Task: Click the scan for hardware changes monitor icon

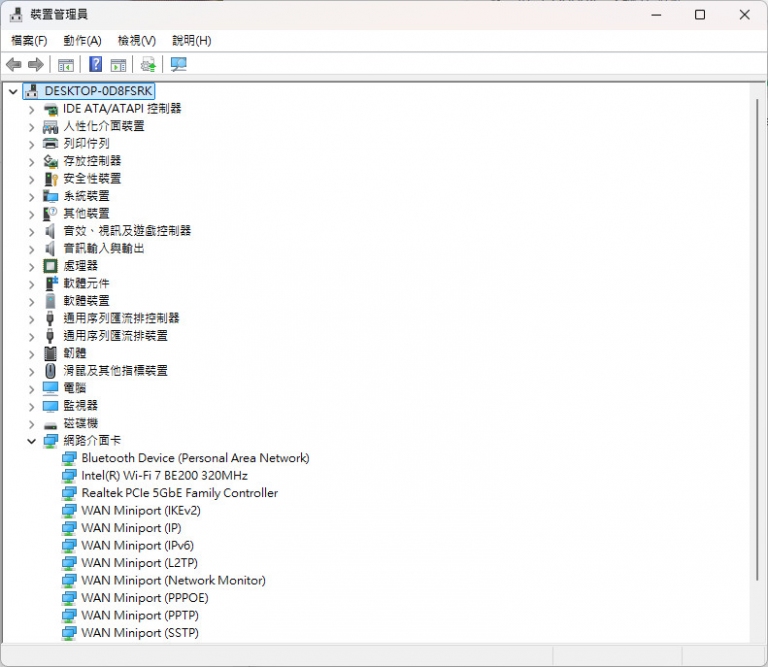Action: [179, 65]
